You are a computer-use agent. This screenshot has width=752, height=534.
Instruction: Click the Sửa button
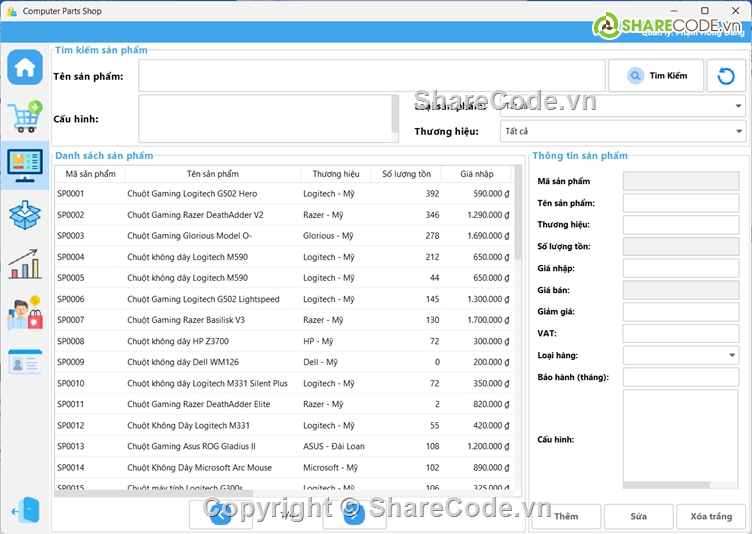(638, 516)
